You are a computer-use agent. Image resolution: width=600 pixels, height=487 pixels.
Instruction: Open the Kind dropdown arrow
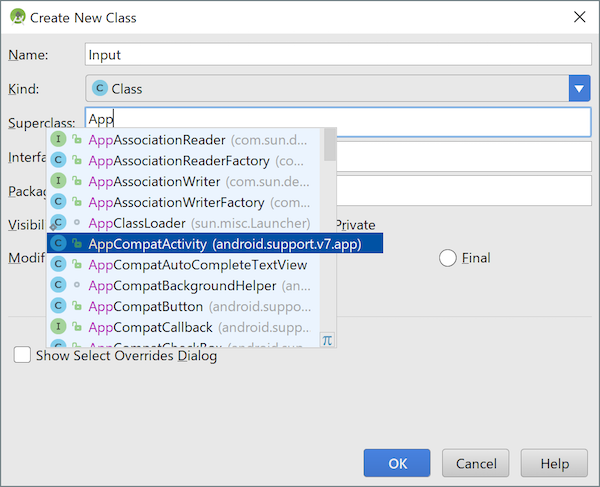pyautogui.click(x=579, y=88)
